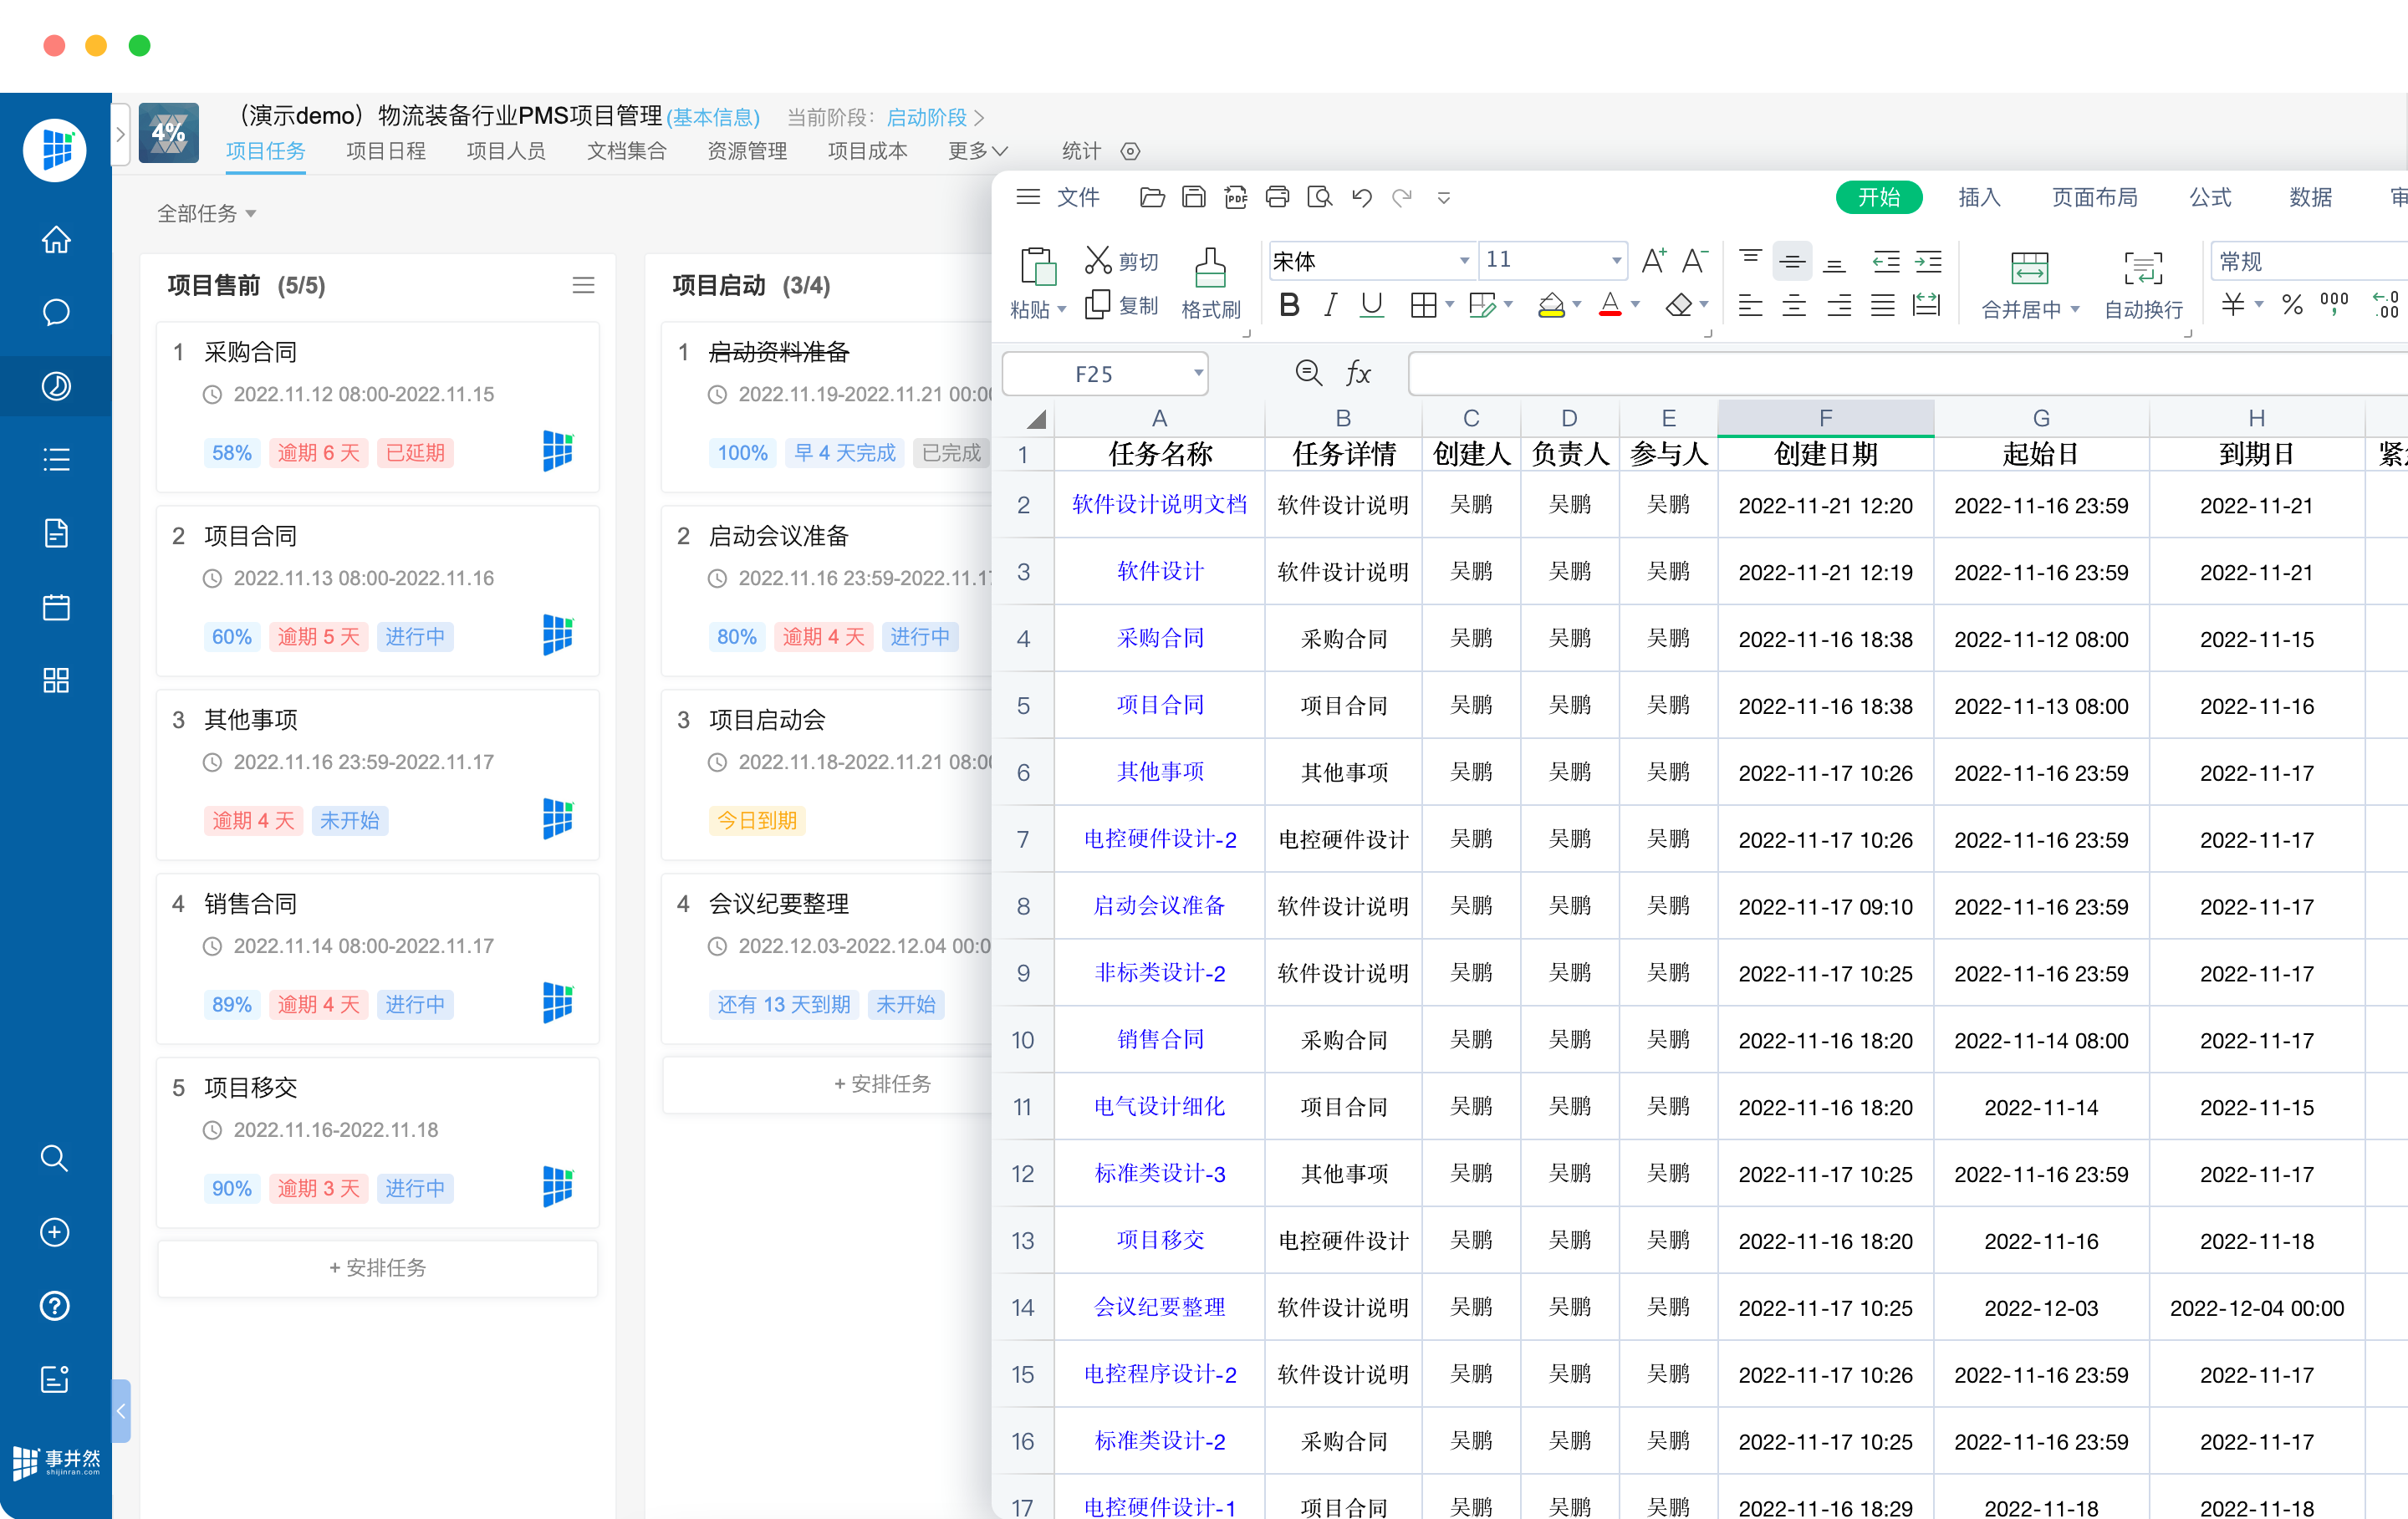This screenshot has height=1519, width=2408.
Task: Click the font color red A swatch
Action: (1609, 305)
